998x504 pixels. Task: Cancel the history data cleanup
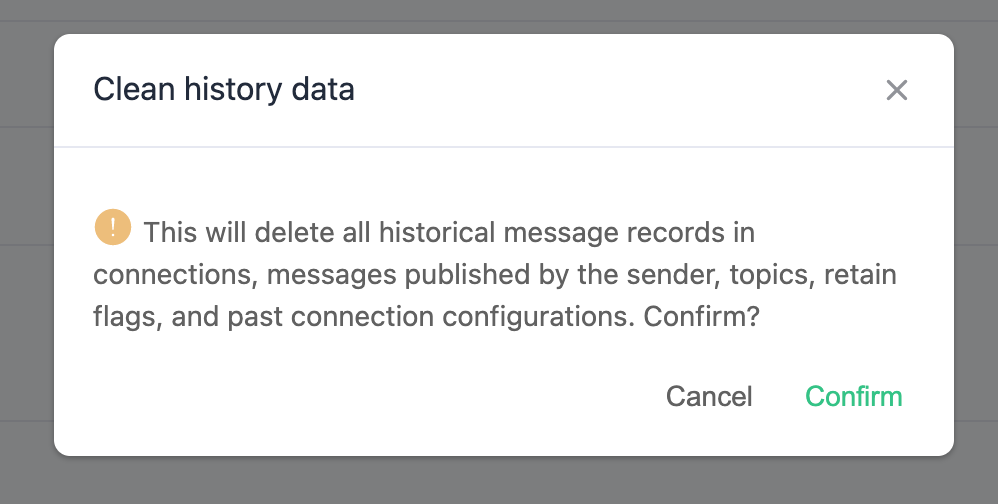click(709, 397)
